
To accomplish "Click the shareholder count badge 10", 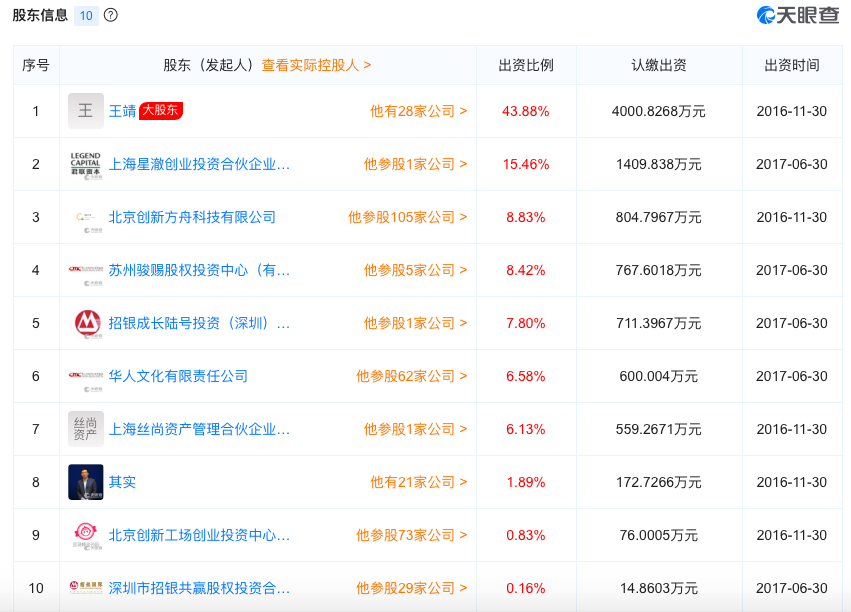I will tap(86, 16).
